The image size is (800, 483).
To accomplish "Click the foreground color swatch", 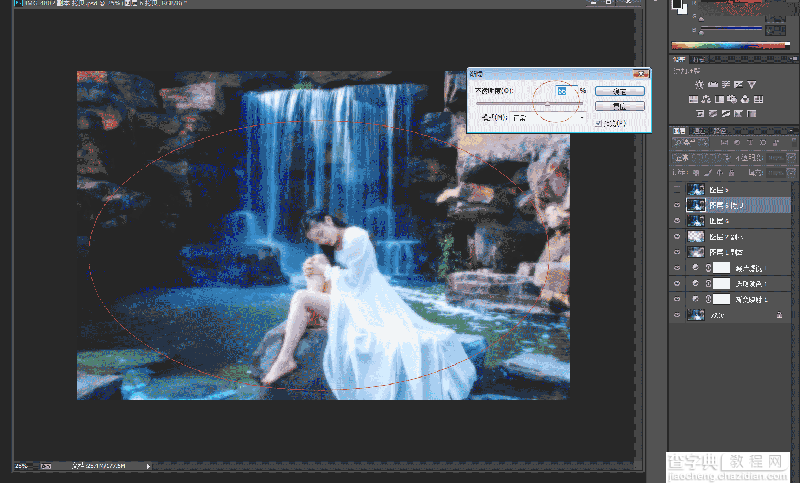I will click(x=677, y=4).
